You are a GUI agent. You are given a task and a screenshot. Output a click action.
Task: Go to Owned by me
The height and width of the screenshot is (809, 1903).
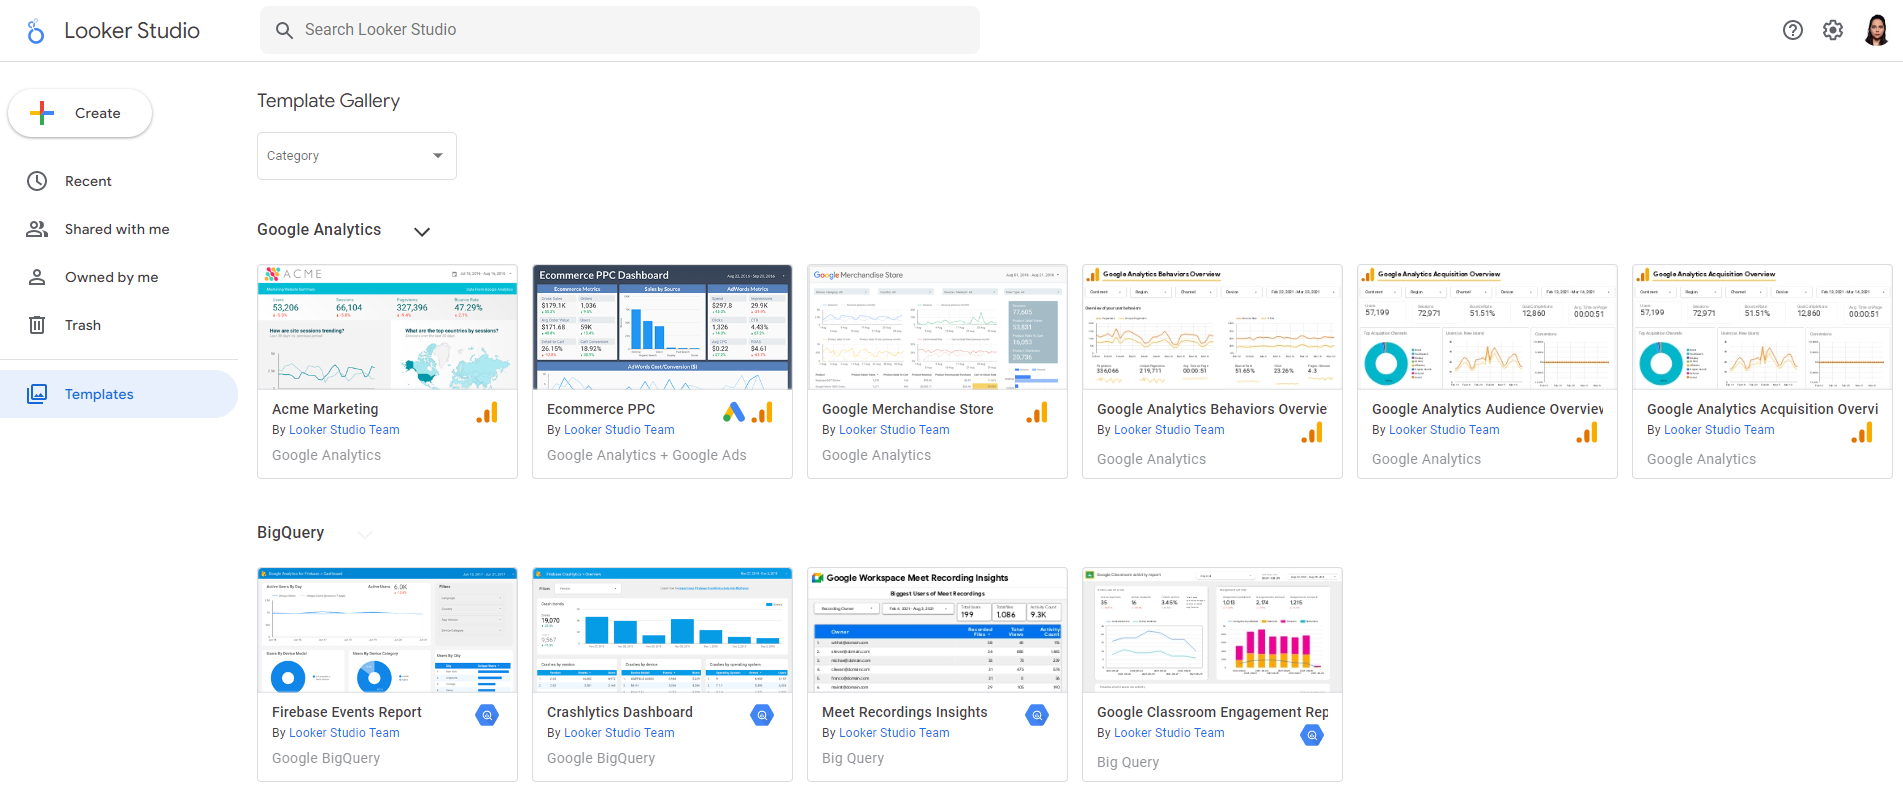pos(119,277)
